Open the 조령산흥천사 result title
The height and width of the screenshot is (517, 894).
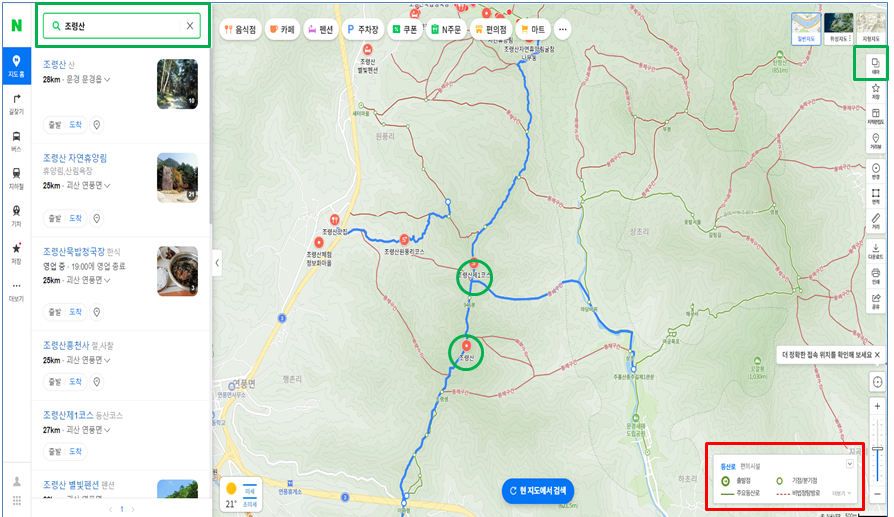click(66, 345)
